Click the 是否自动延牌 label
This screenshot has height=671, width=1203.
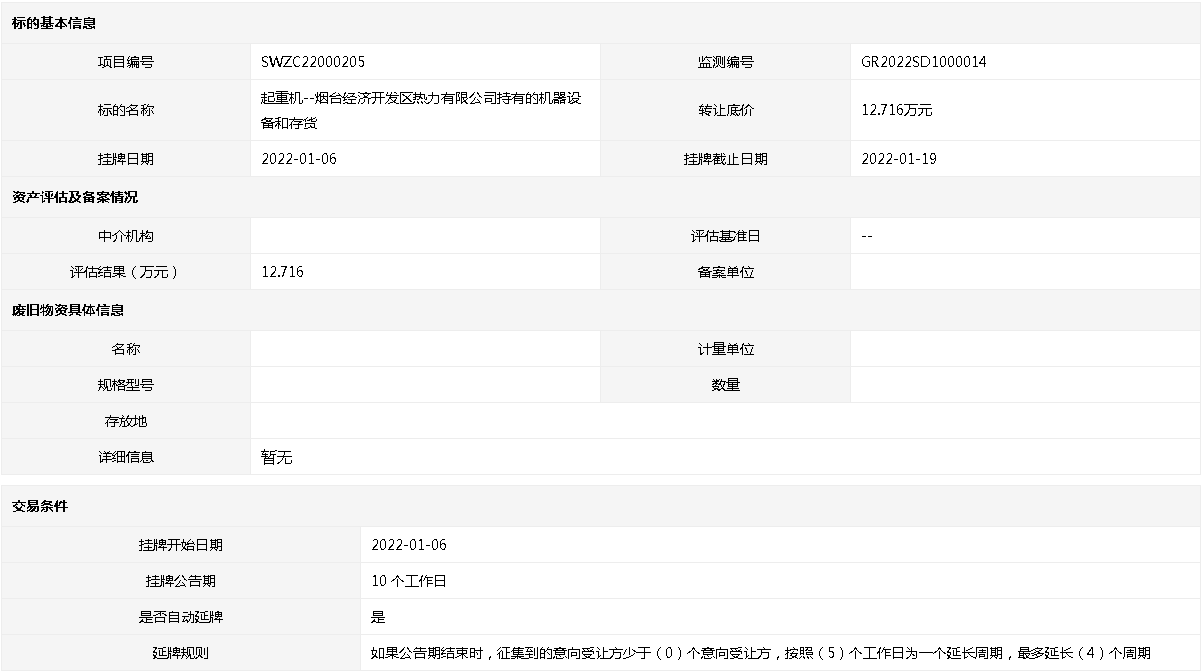tap(181, 617)
